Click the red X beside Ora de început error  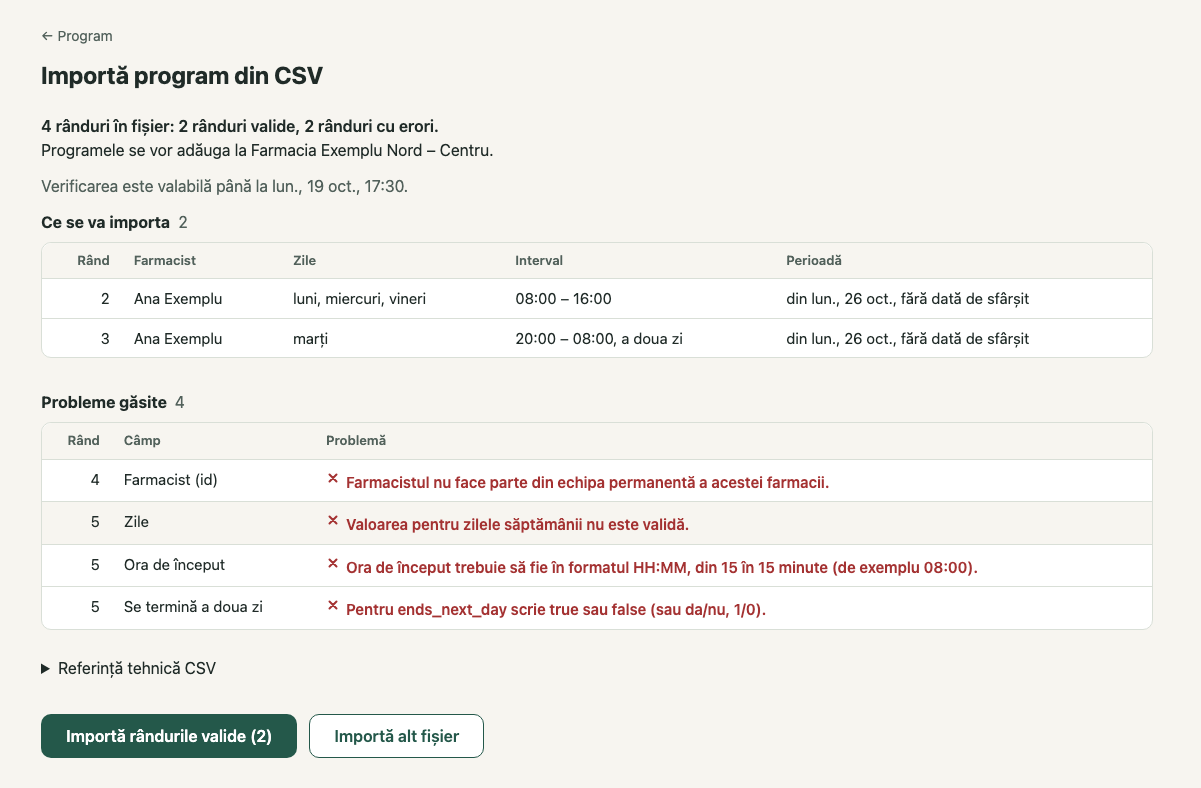333,564
